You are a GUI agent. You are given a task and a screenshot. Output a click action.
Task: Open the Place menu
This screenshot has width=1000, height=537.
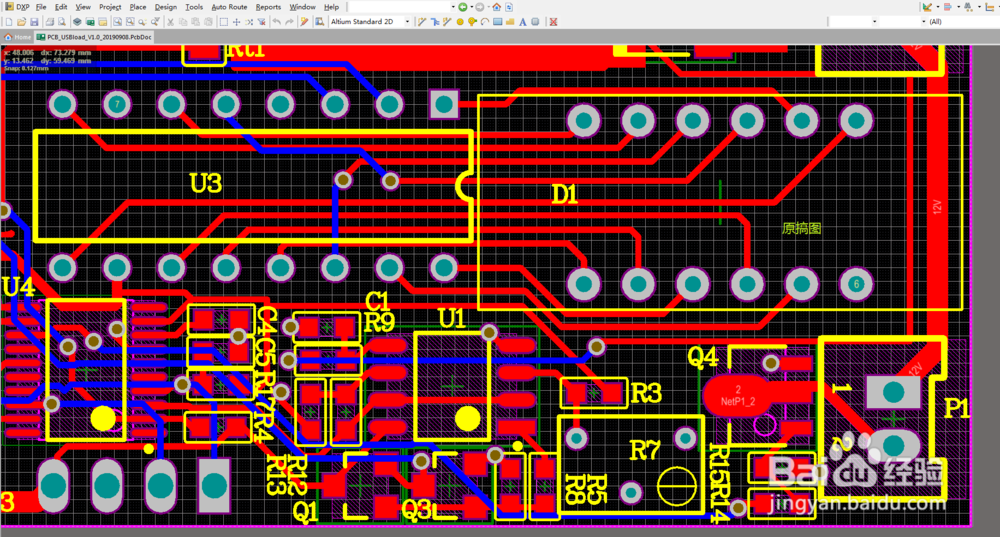click(x=138, y=7)
